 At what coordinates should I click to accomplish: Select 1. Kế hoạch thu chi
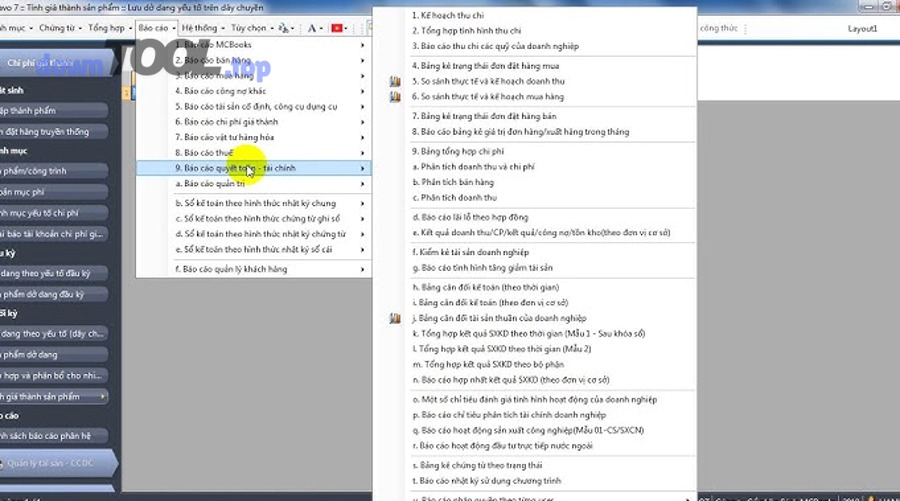pyautogui.click(x=535, y=15)
